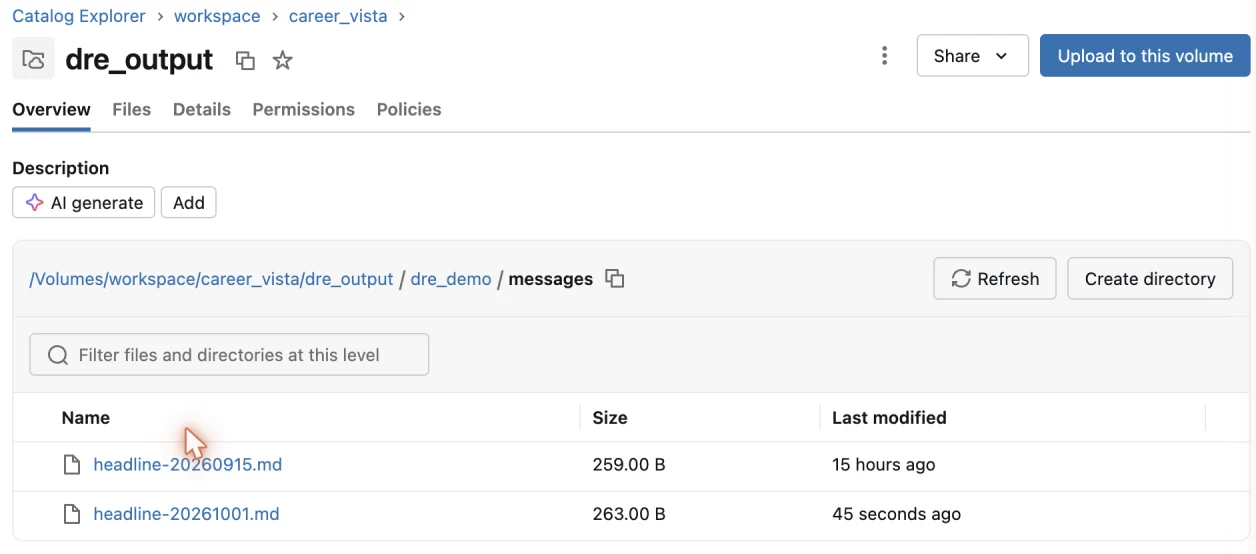The width and height of the screenshot is (1256, 554).
Task: Click the AI generate description button
Action: pyautogui.click(x=84, y=203)
